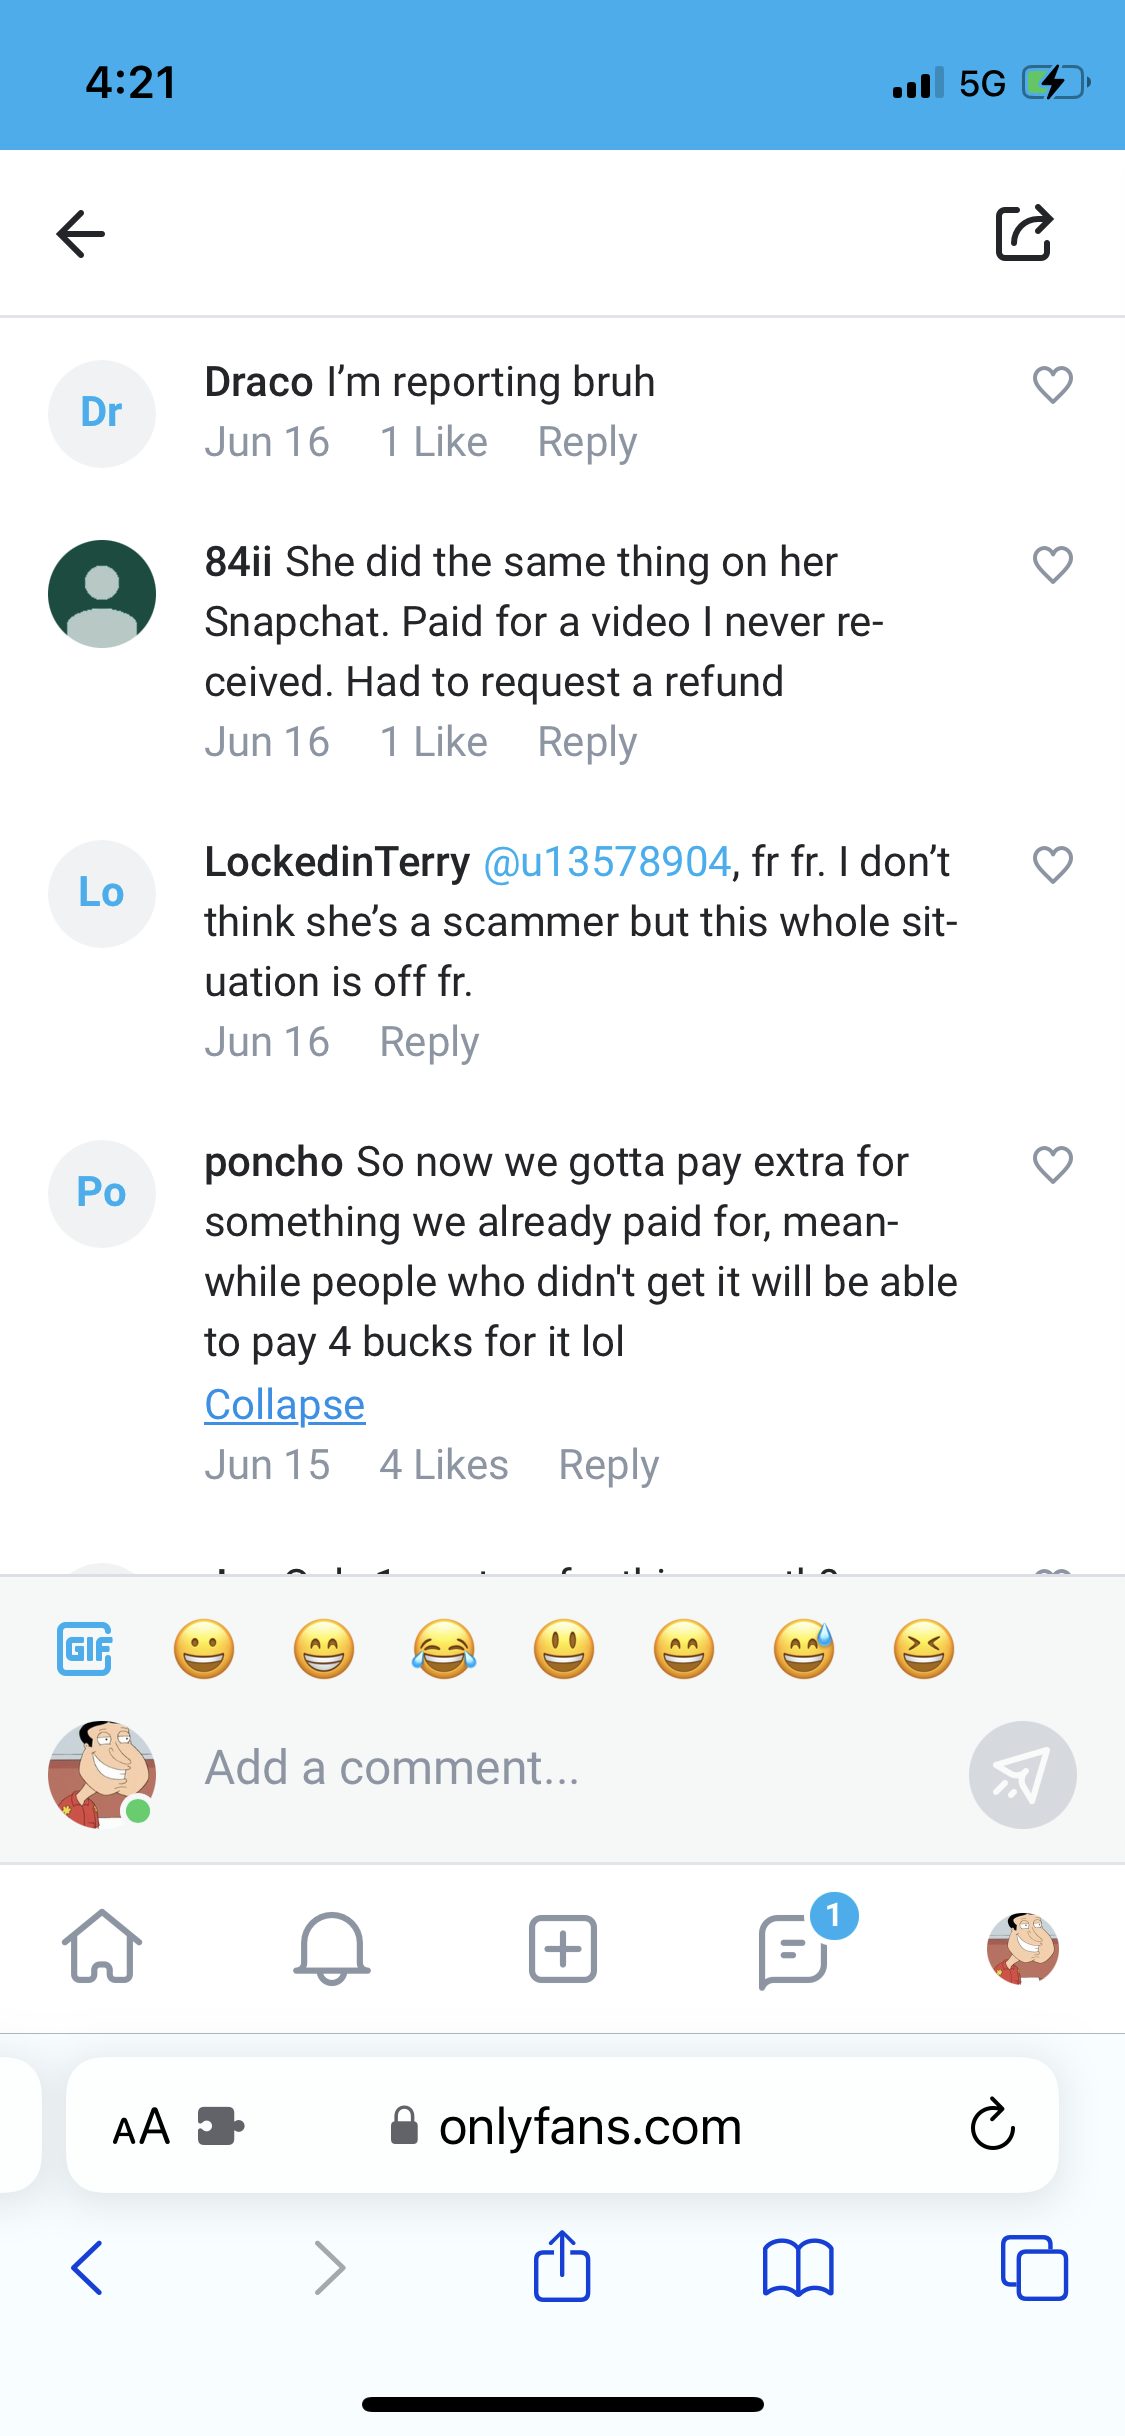Tap the back arrow at top

point(81,234)
